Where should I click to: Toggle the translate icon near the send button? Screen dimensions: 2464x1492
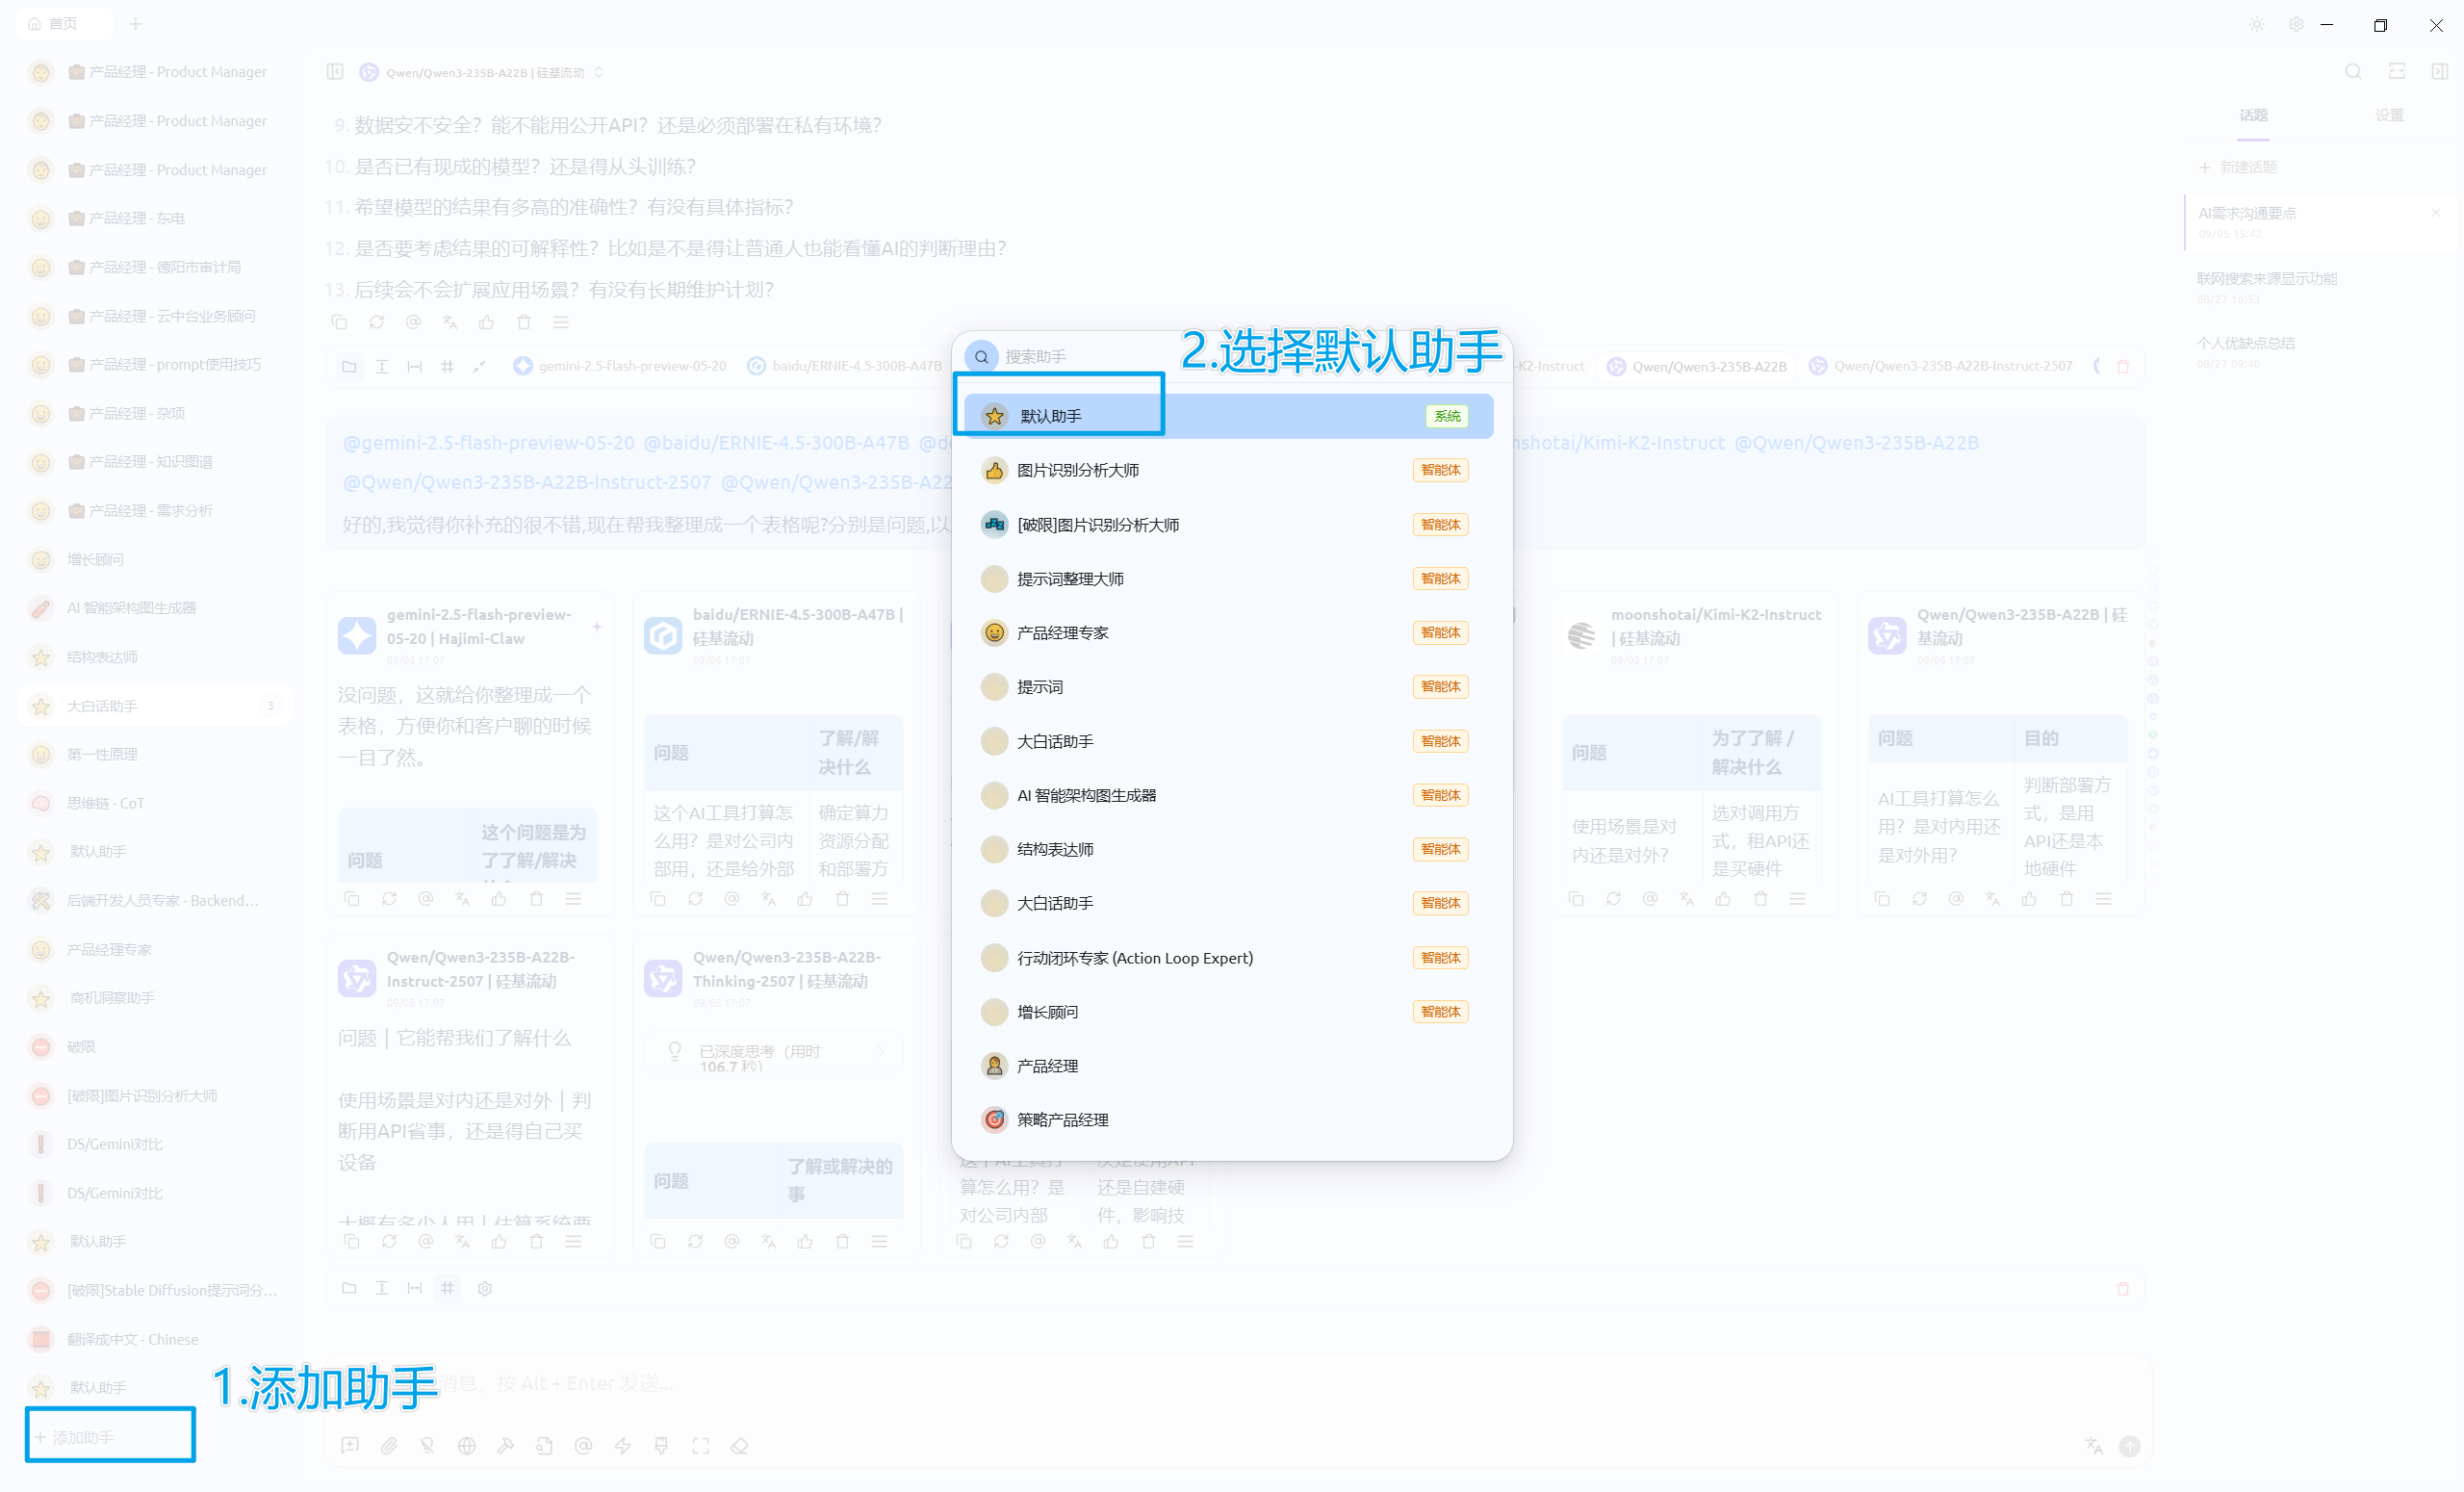[2094, 1446]
